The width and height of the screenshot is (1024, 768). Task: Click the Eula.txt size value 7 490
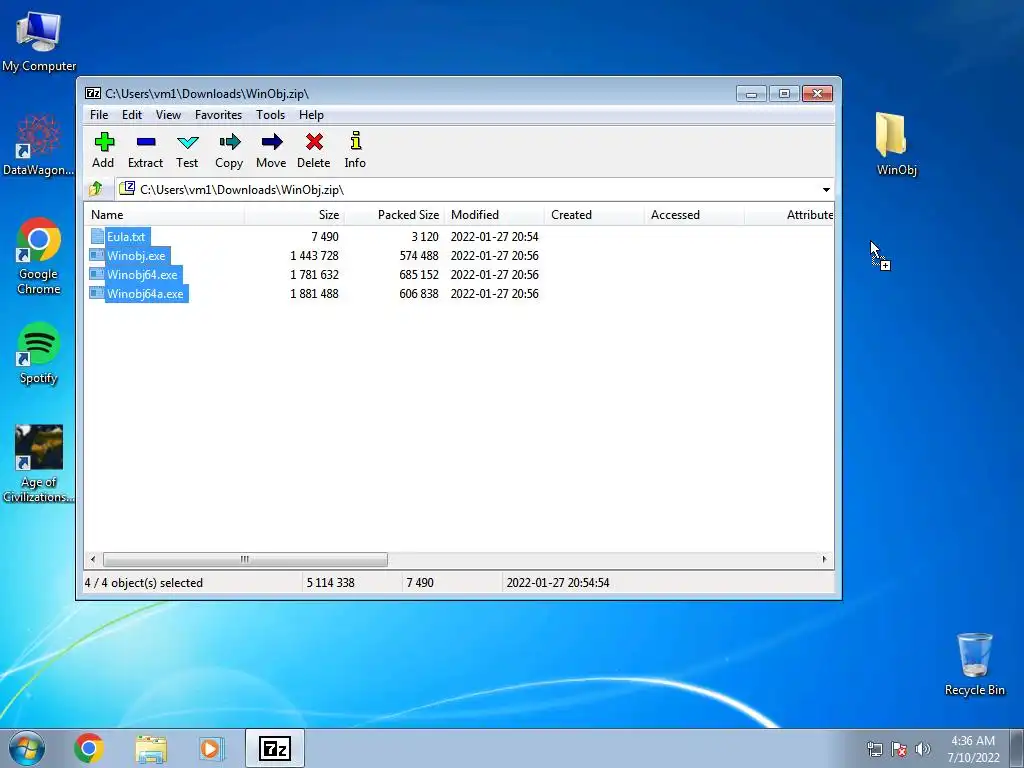325,236
